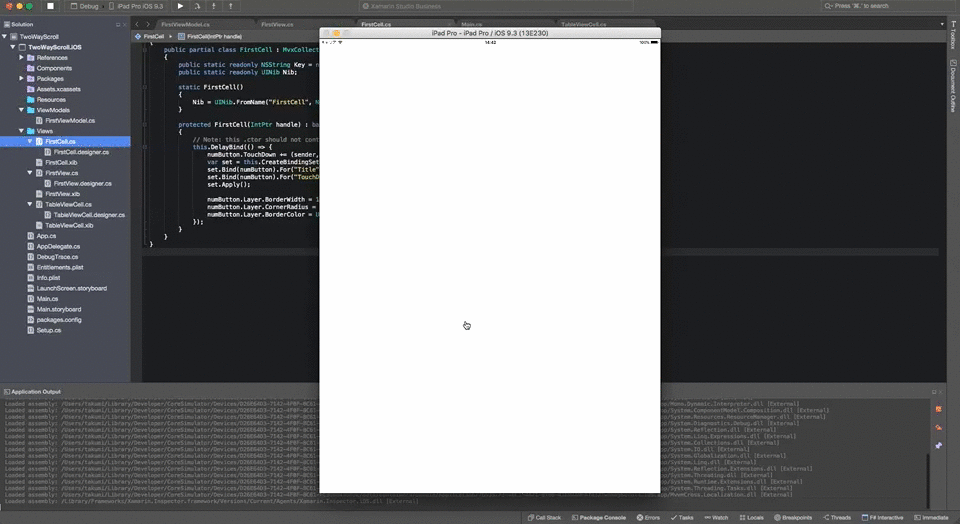The width and height of the screenshot is (960, 524).
Task: Click the Step Out debug icon
Action: pyautogui.click(x=231, y=6)
